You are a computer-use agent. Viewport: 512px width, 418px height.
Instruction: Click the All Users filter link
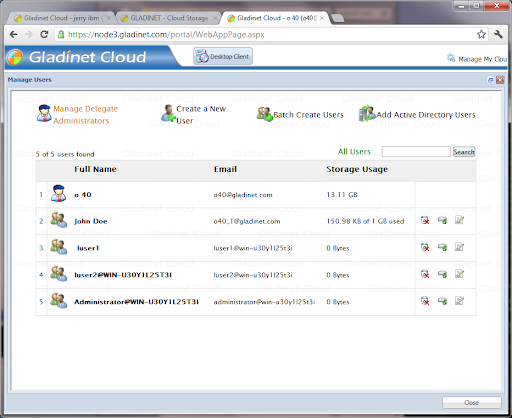[x=354, y=152]
